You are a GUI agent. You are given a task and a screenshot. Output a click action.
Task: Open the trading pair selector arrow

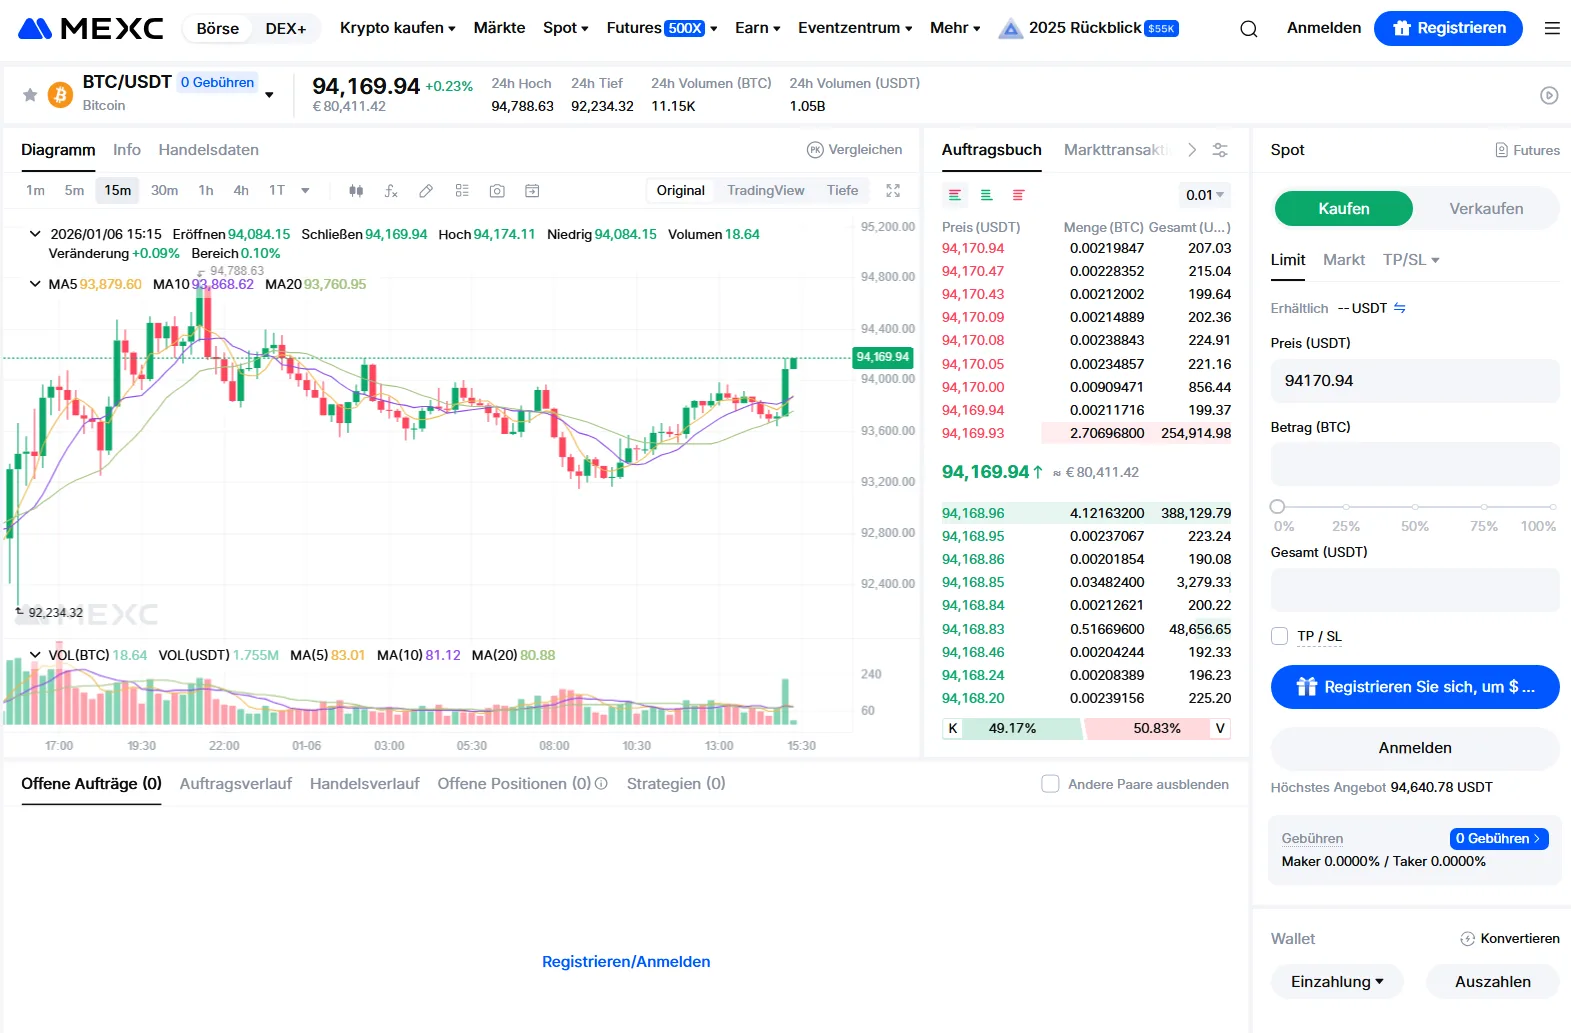pos(269,96)
